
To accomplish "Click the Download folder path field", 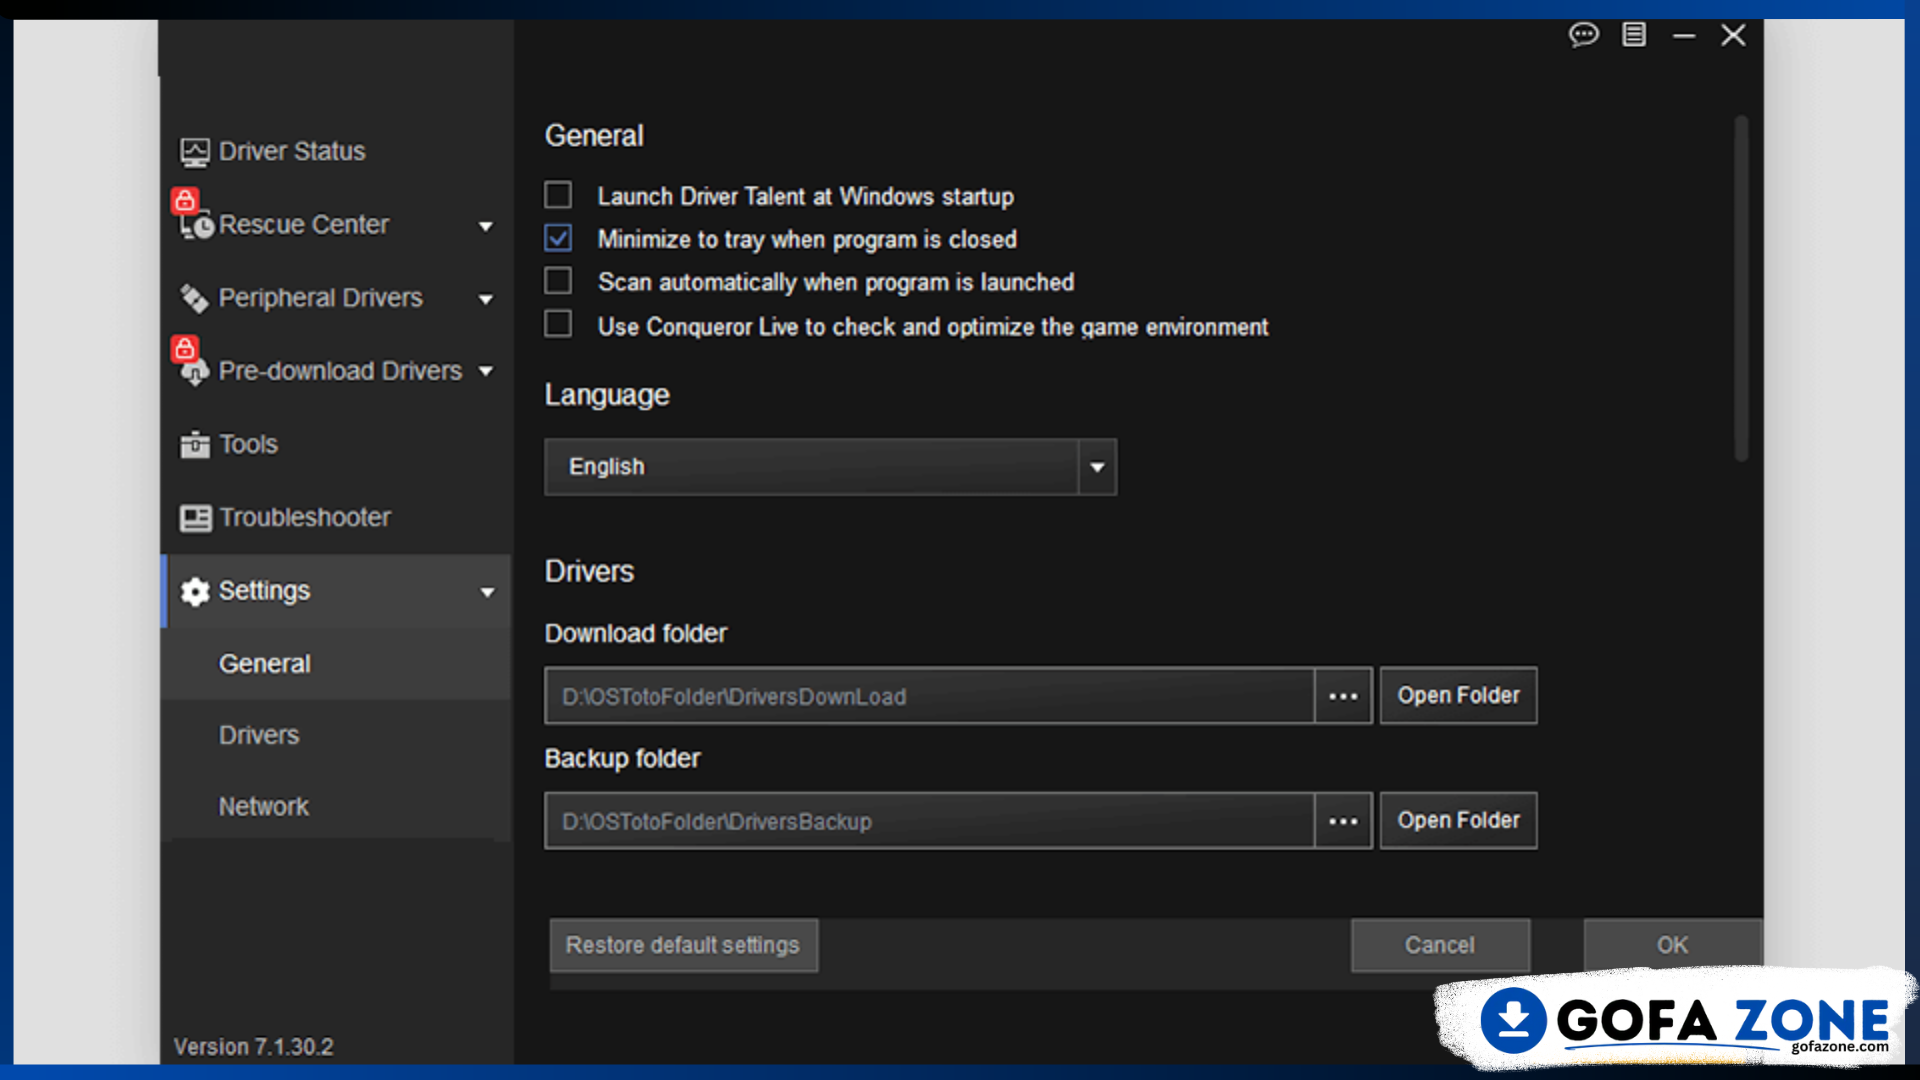I will click(929, 696).
